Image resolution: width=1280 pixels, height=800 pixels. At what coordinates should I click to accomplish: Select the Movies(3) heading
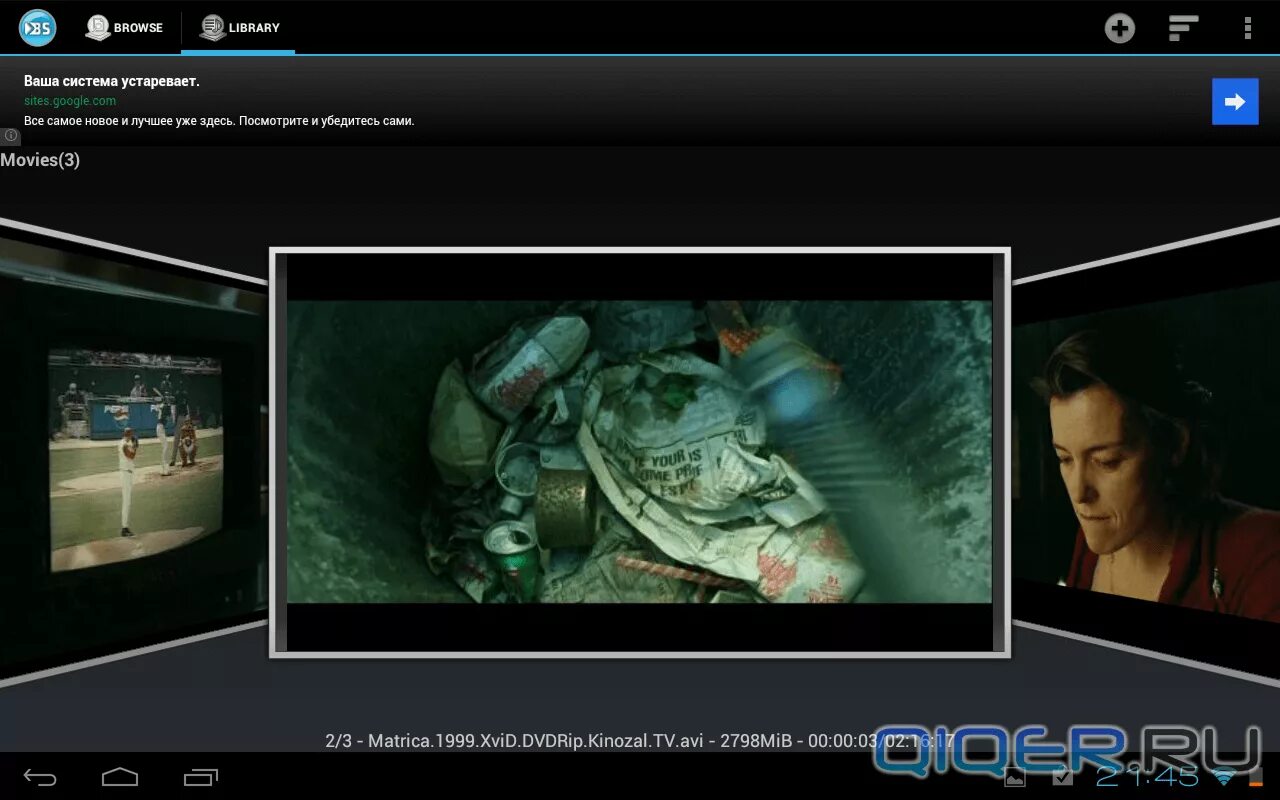point(40,160)
